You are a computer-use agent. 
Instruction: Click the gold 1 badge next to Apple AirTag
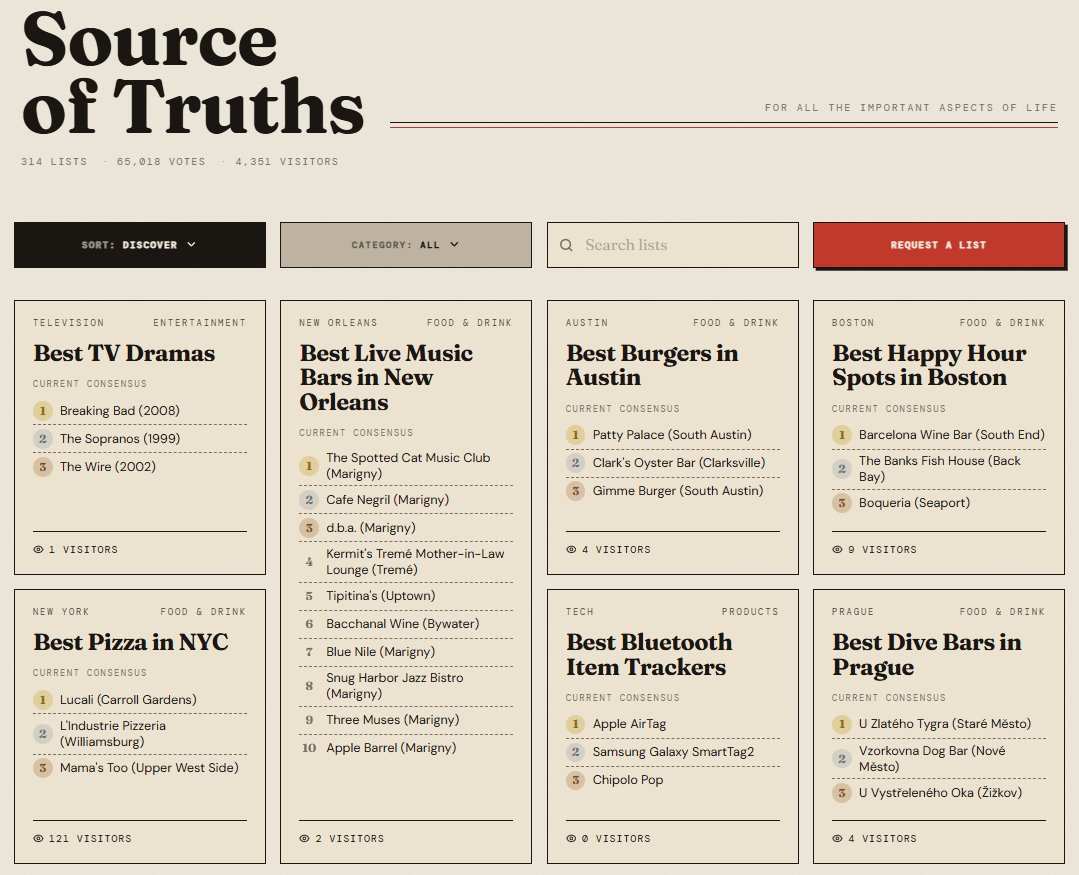575,724
